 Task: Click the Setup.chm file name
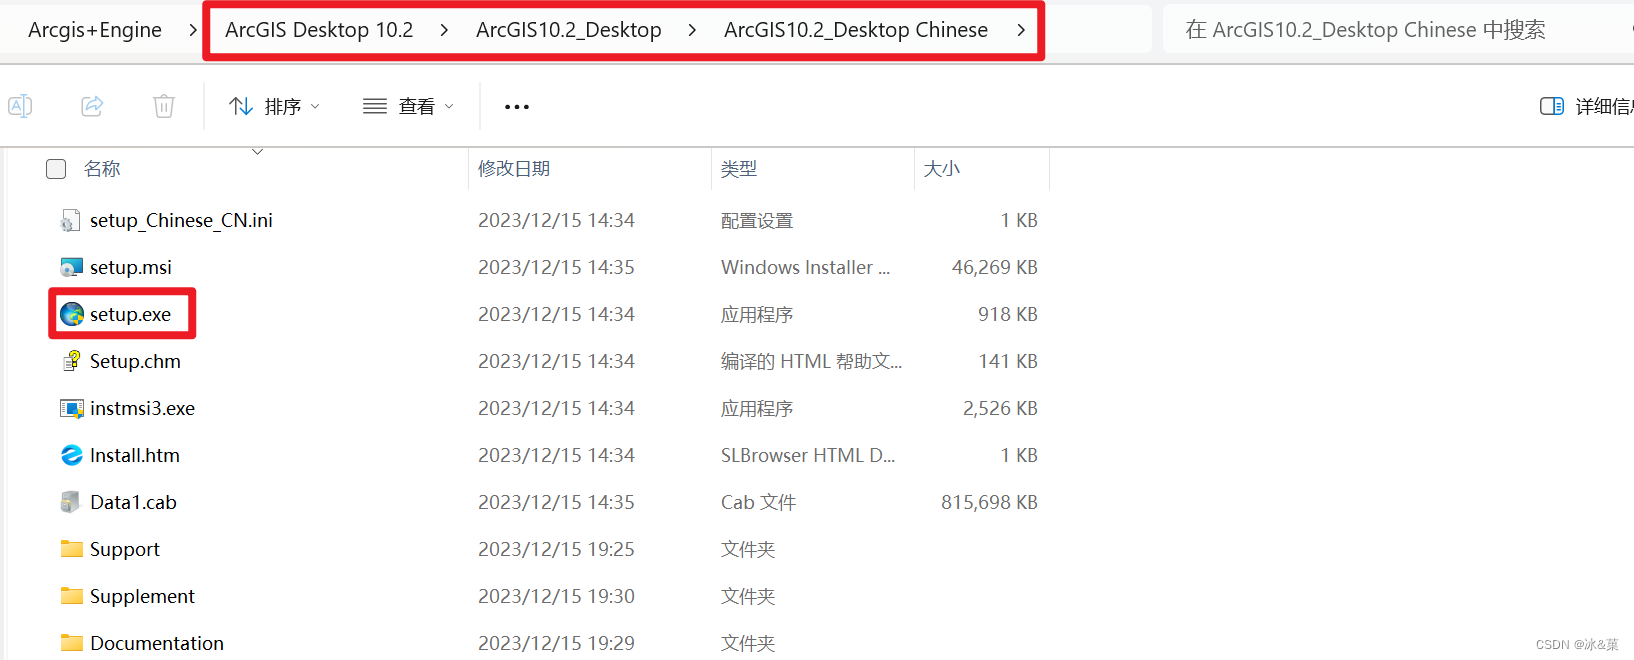pos(135,361)
